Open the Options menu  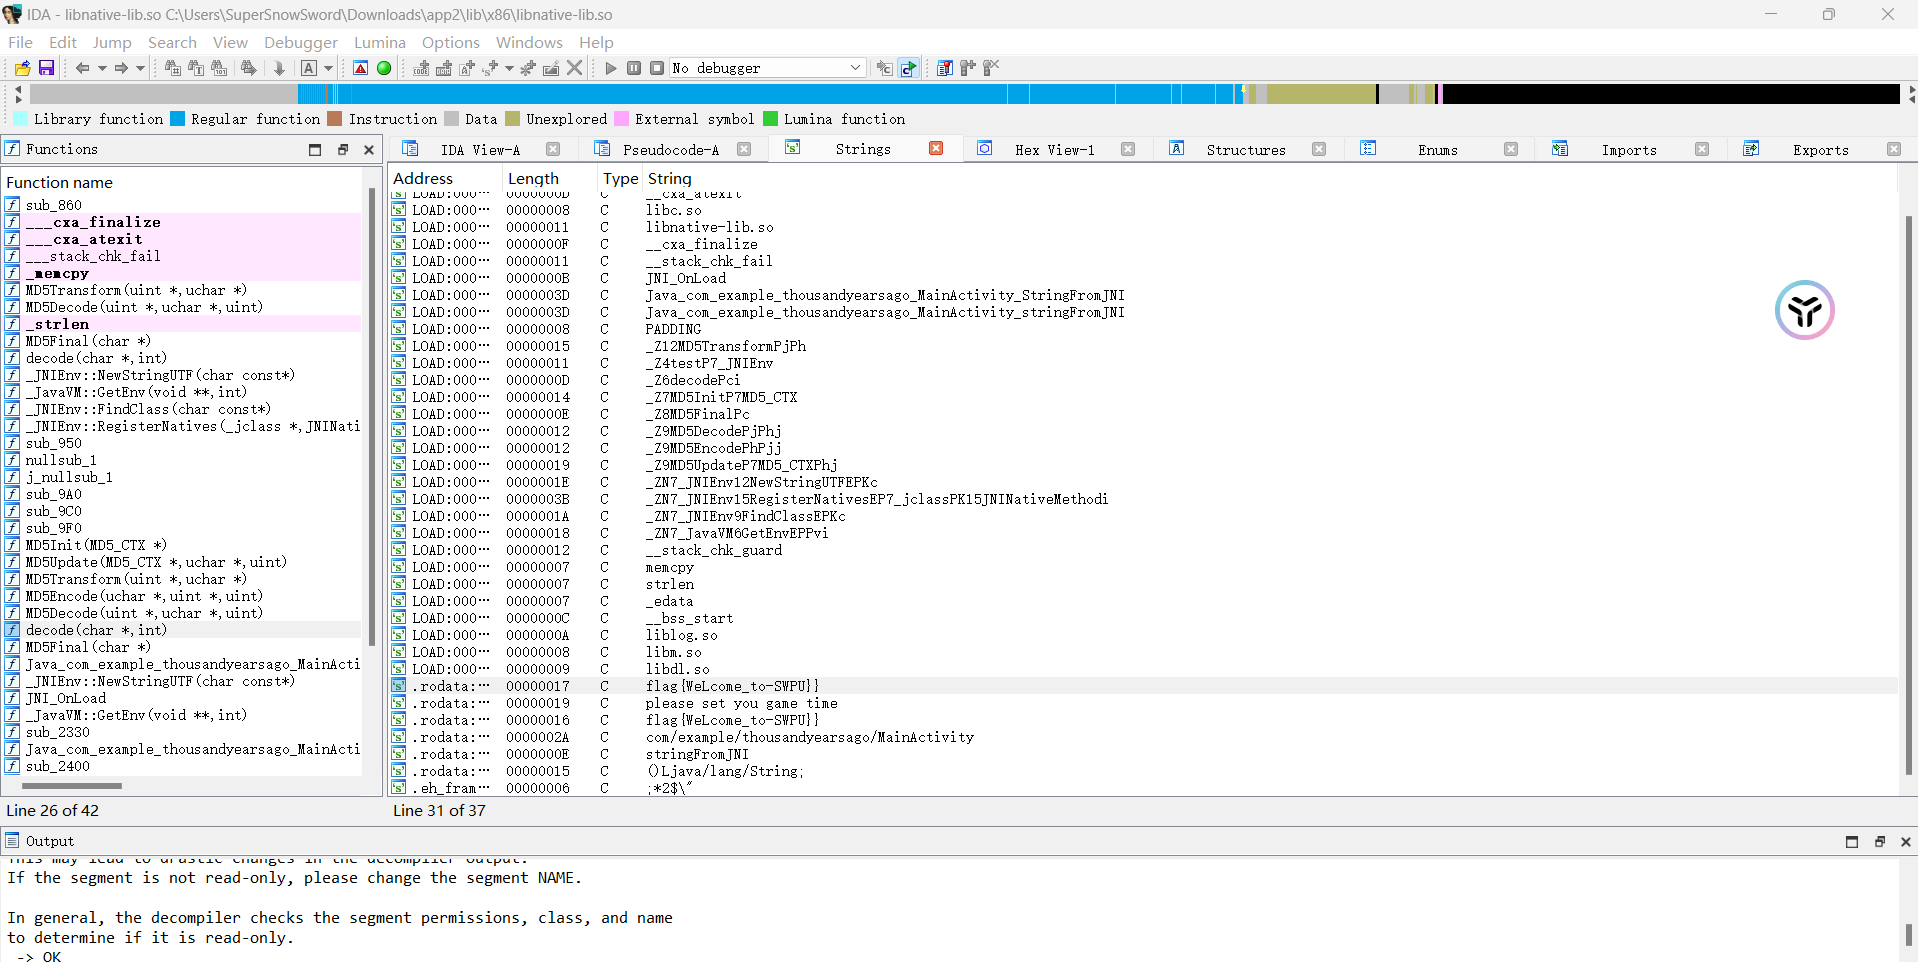click(451, 42)
